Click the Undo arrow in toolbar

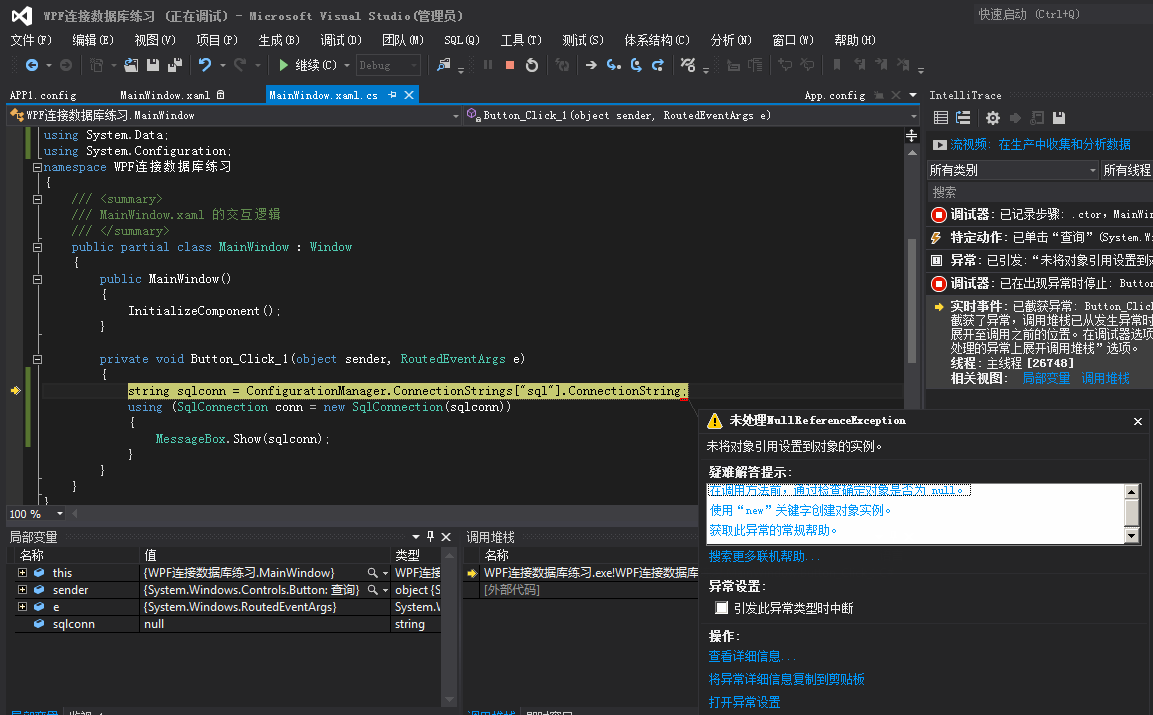(205, 65)
